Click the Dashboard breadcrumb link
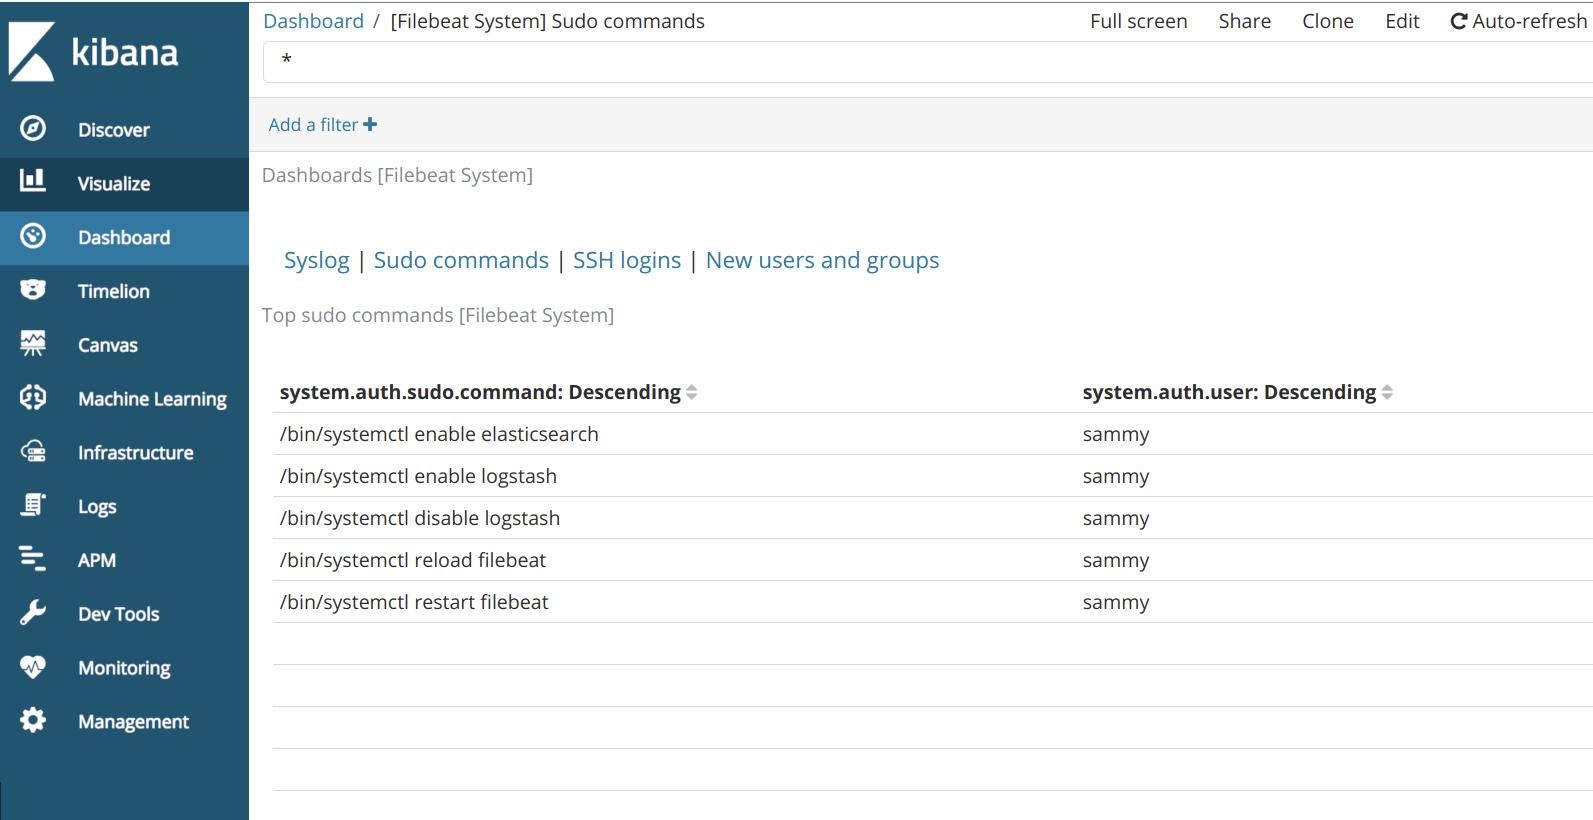This screenshot has width=1593, height=820. 313,21
